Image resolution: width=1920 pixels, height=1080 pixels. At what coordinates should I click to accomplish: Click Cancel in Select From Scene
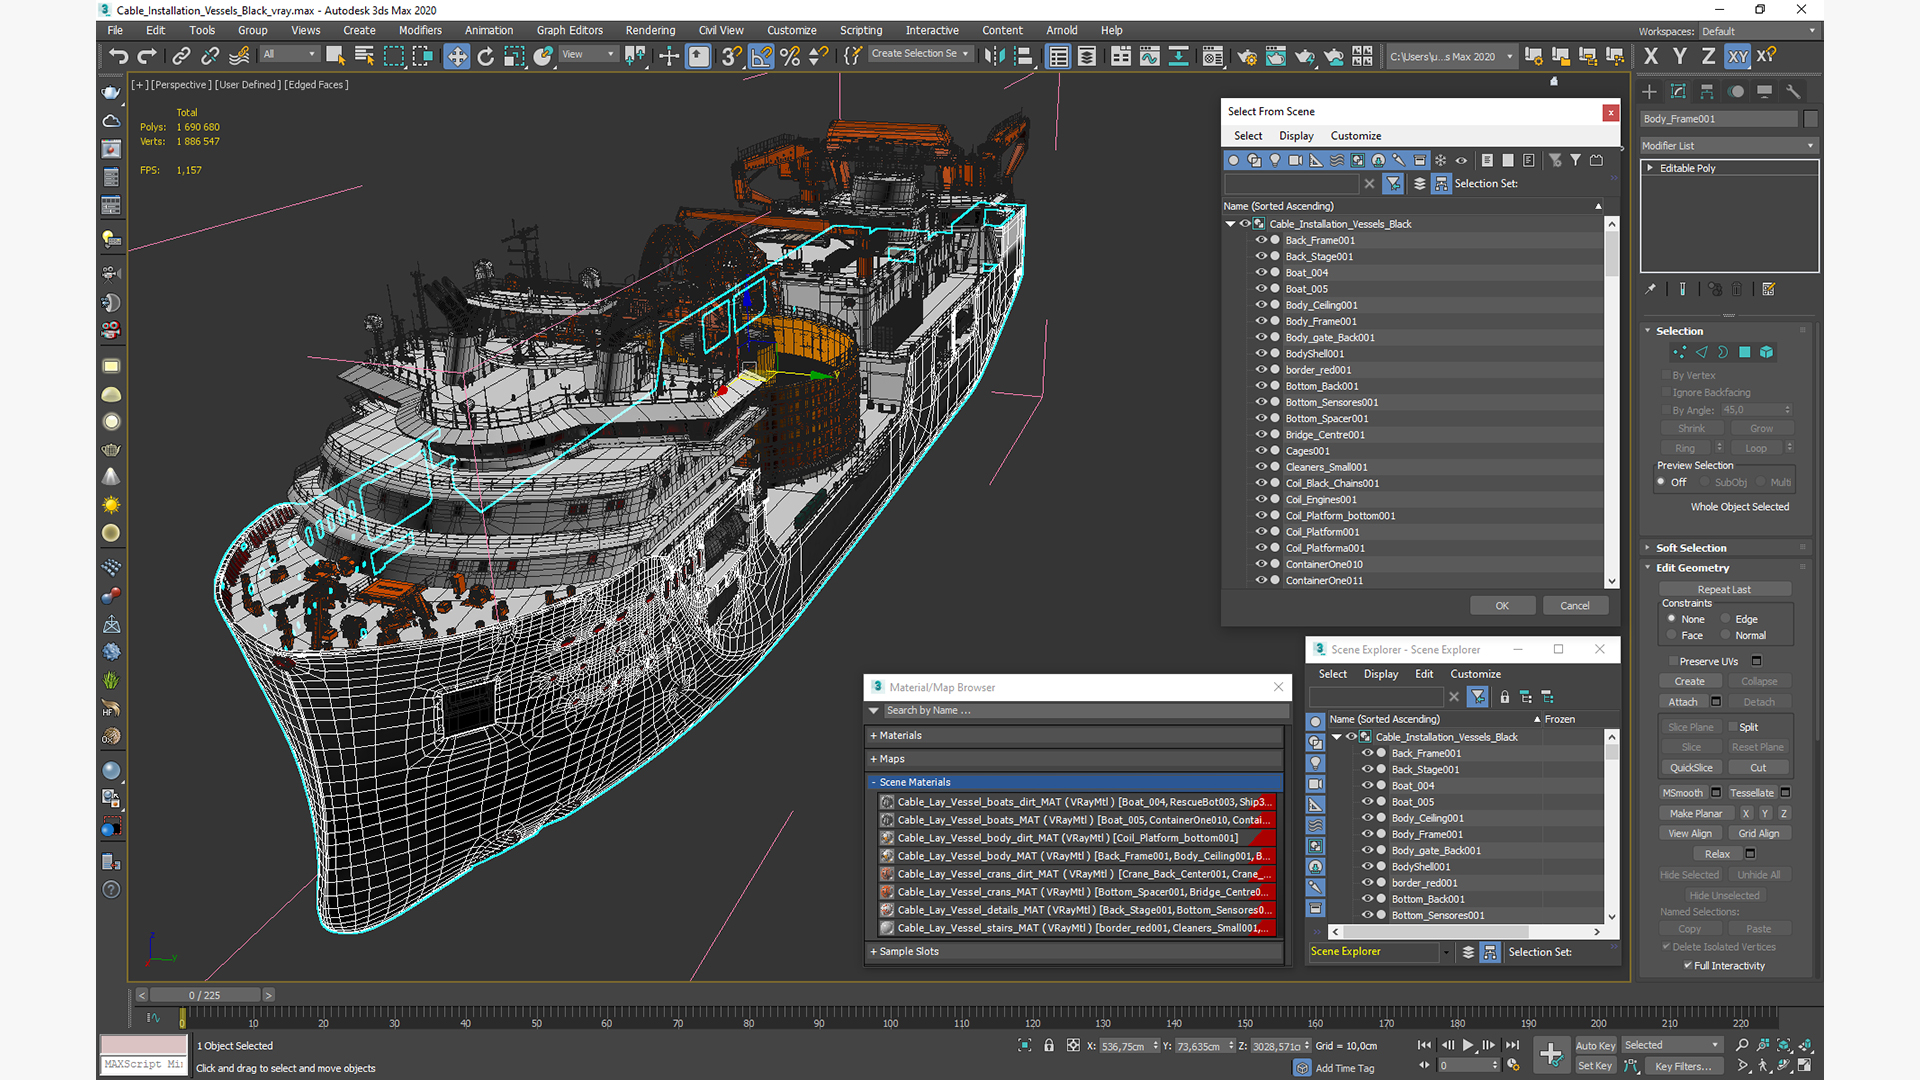coord(1575,606)
